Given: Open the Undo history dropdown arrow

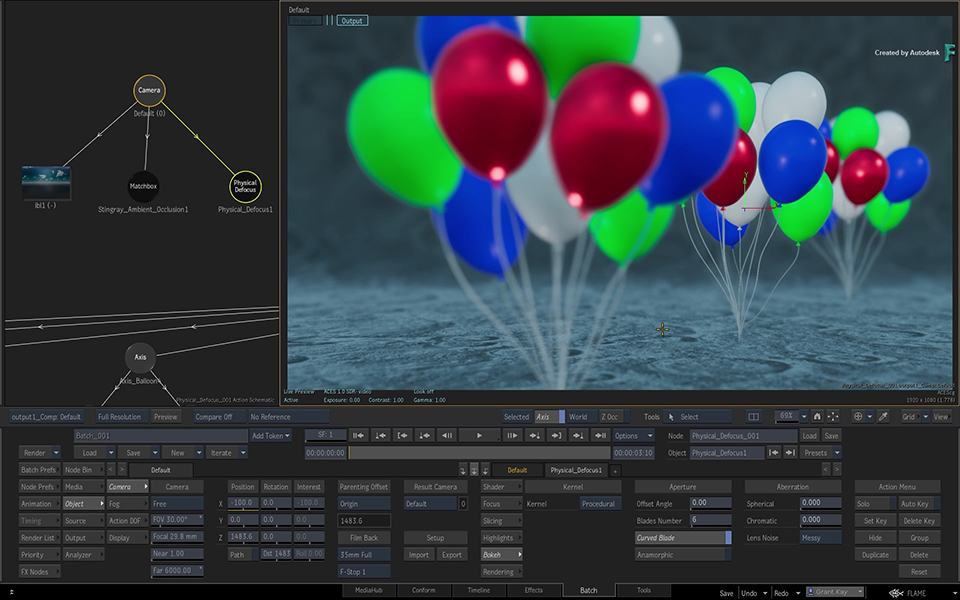Looking at the screenshot, I should [765, 593].
